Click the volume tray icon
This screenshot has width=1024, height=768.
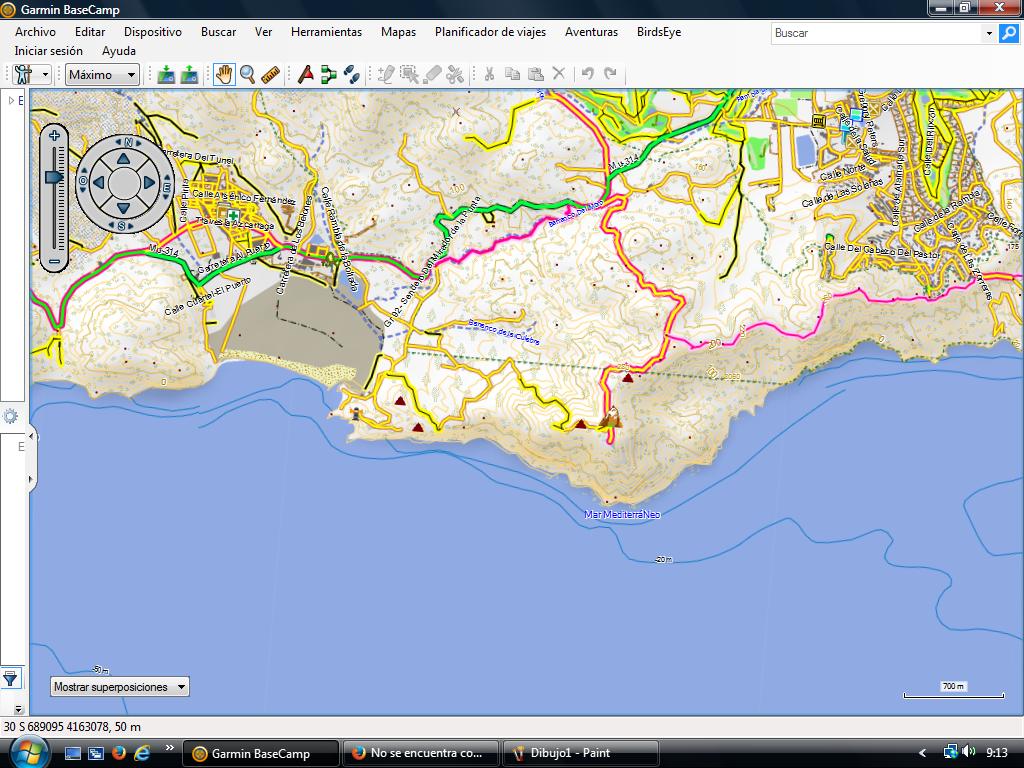(968, 752)
